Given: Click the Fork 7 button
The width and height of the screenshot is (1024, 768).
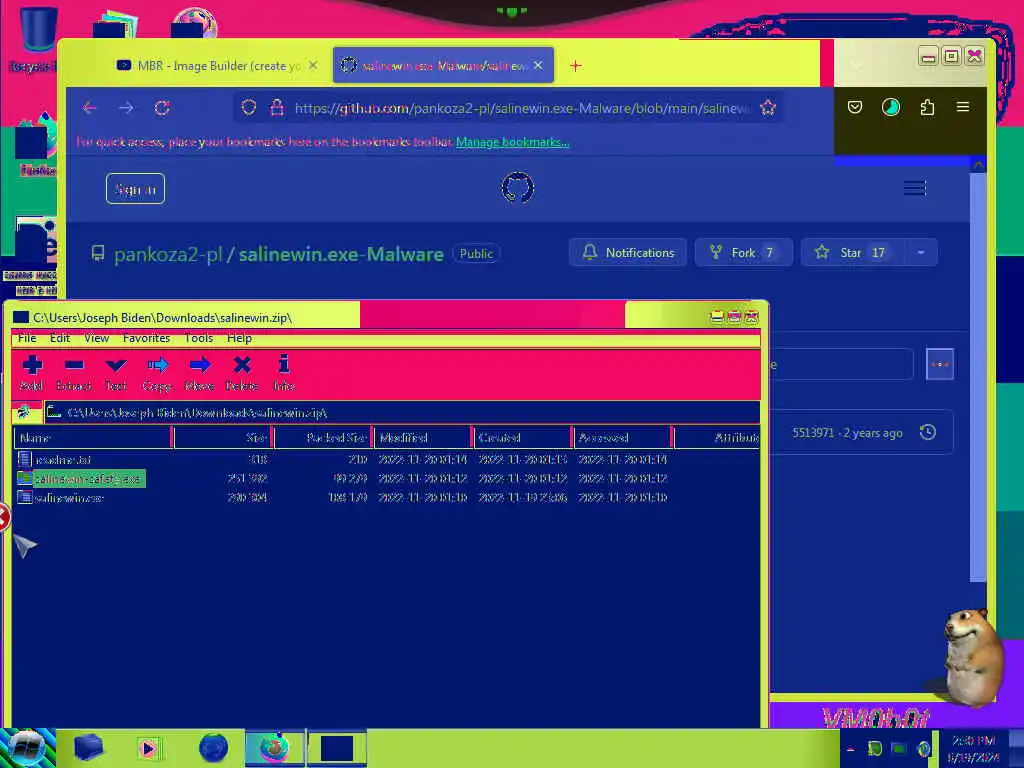Looking at the screenshot, I should tap(743, 253).
